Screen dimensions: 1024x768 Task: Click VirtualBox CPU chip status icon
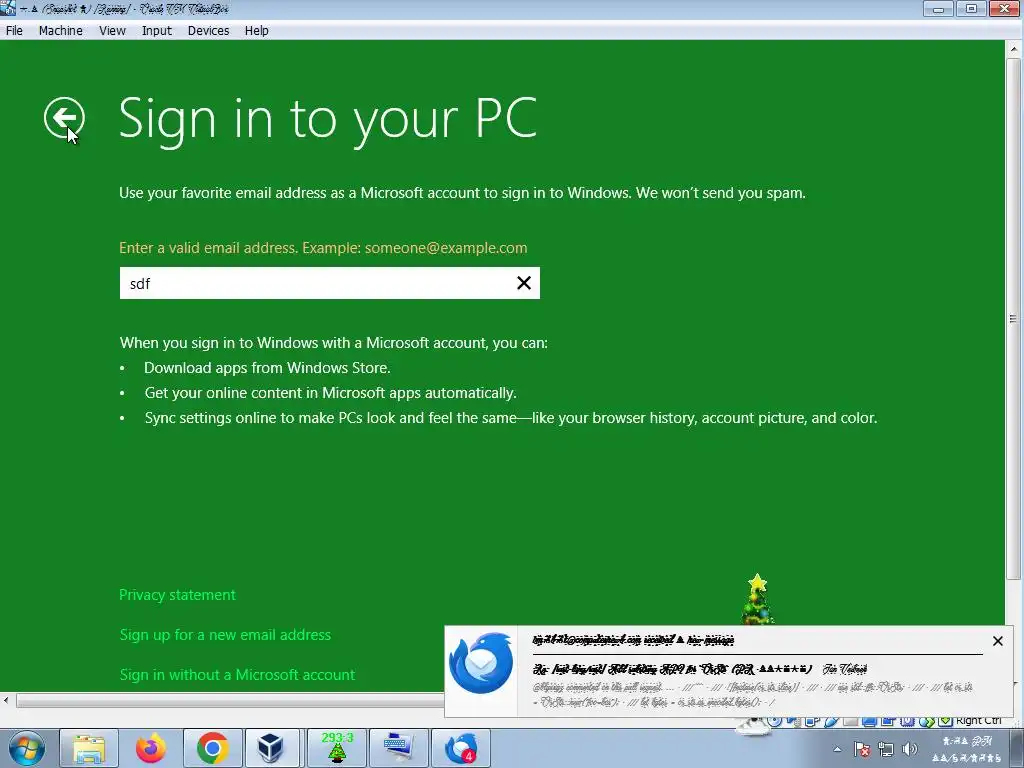point(907,721)
